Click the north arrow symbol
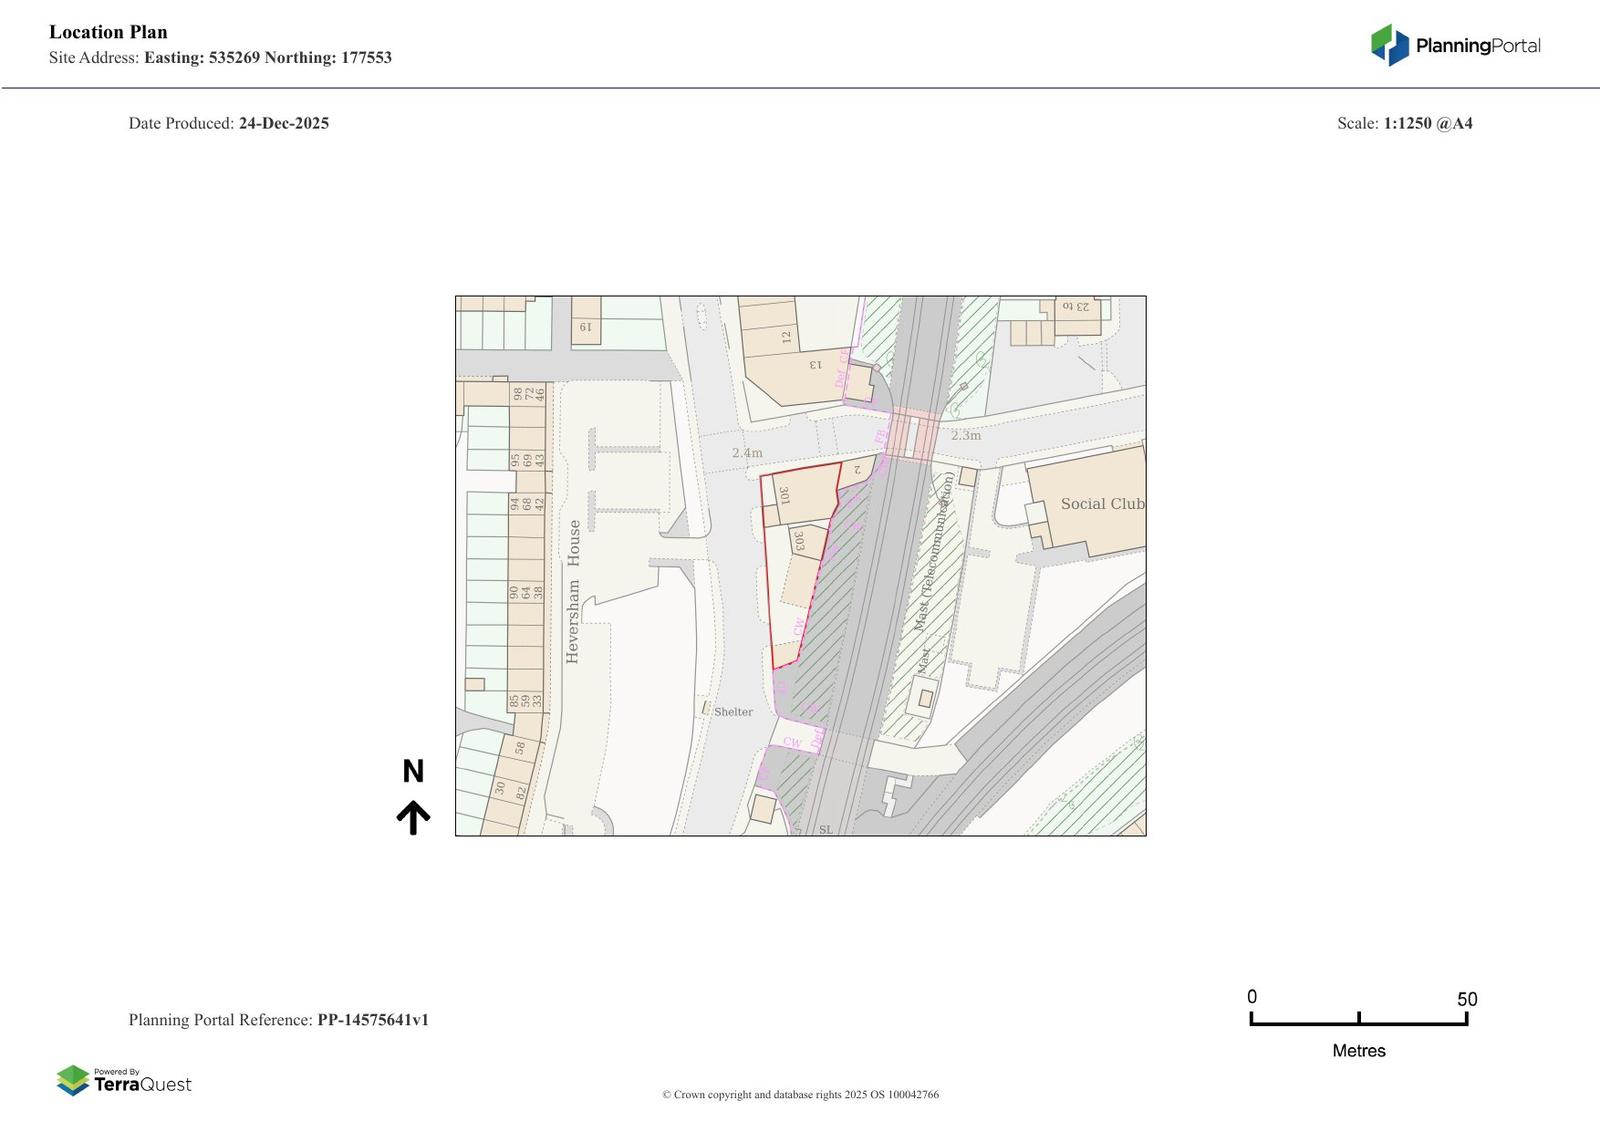Image resolution: width=1600 pixels, height=1132 pixels. pyautogui.click(x=413, y=817)
